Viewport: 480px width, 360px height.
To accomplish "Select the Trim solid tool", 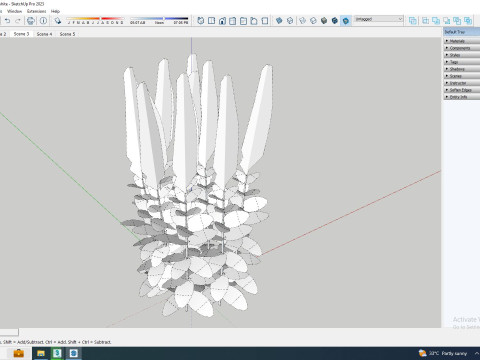I will (457, 21).
